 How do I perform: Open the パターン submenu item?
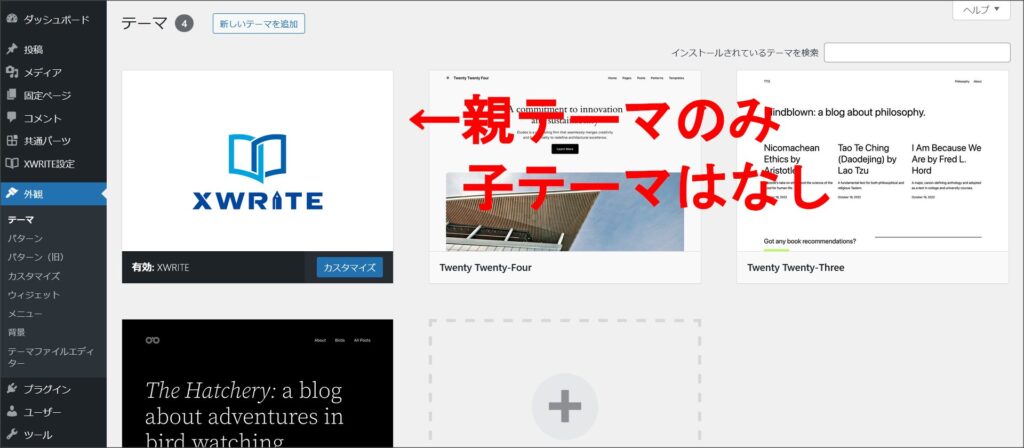tap(25, 238)
